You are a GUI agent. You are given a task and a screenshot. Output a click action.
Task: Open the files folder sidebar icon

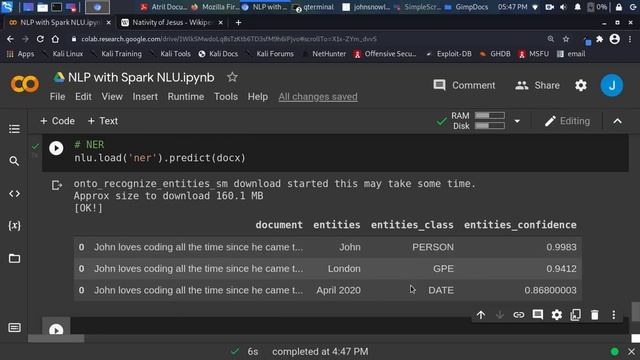14,258
